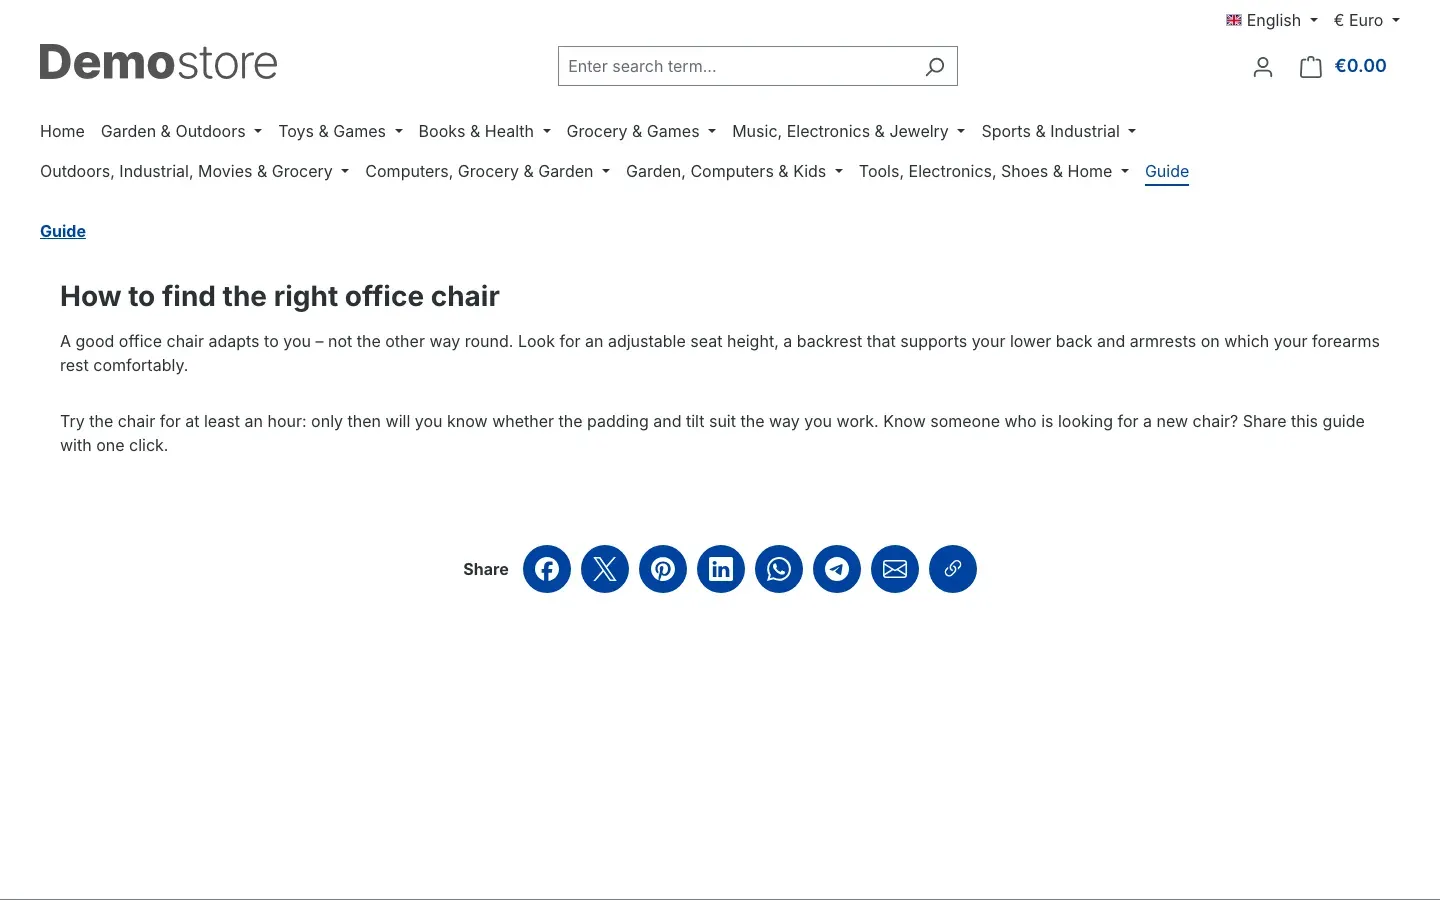The height and width of the screenshot is (900, 1440).
Task: Click the 'How to find the right office chair' heading
Action: click(280, 296)
